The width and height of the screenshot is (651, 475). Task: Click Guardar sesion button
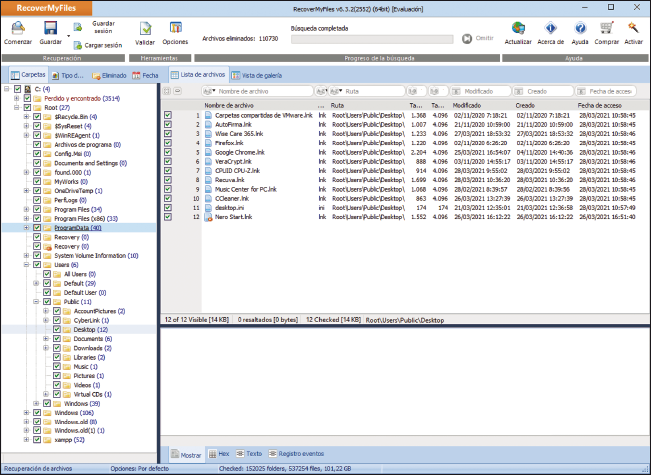[x=101, y=25]
